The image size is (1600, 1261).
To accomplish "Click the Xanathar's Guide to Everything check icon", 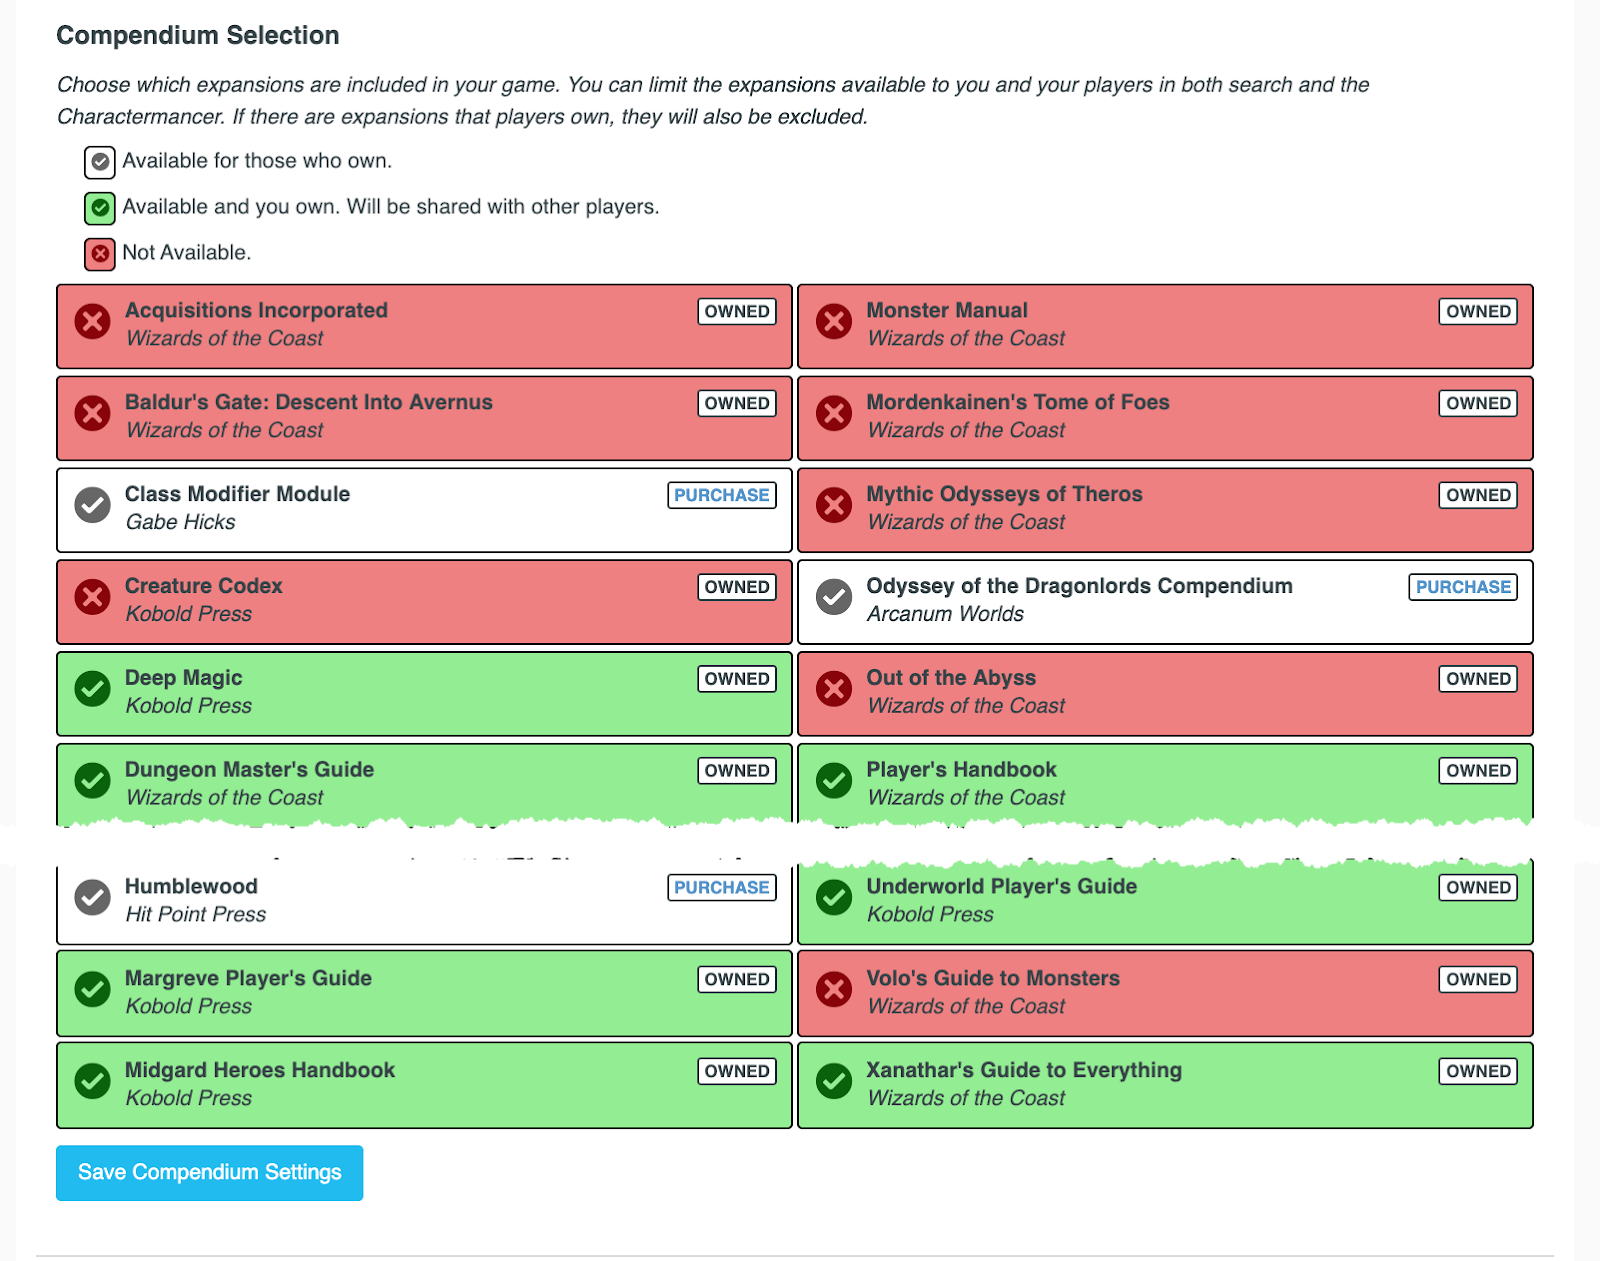I will tap(834, 1082).
